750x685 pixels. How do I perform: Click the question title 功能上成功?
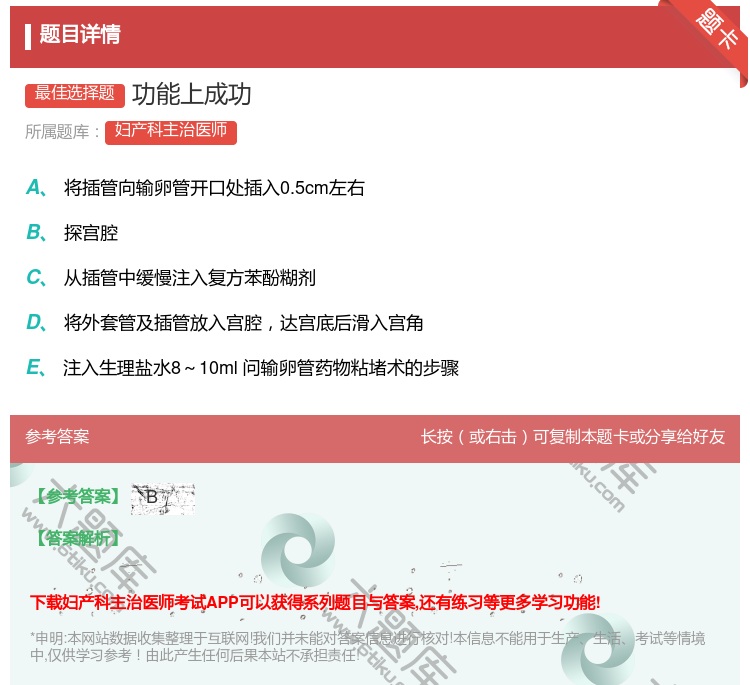pos(192,94)
